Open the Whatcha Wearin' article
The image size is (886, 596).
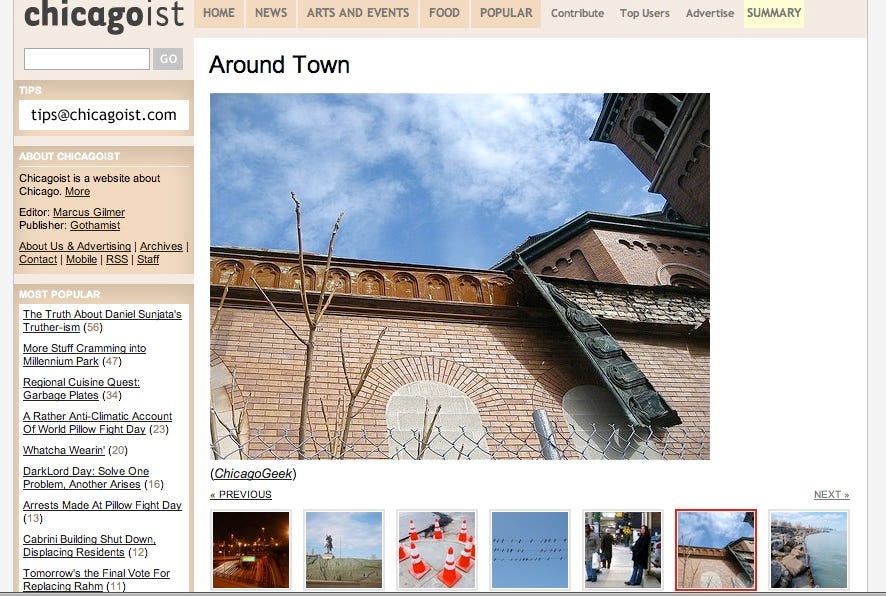(64, 450)
